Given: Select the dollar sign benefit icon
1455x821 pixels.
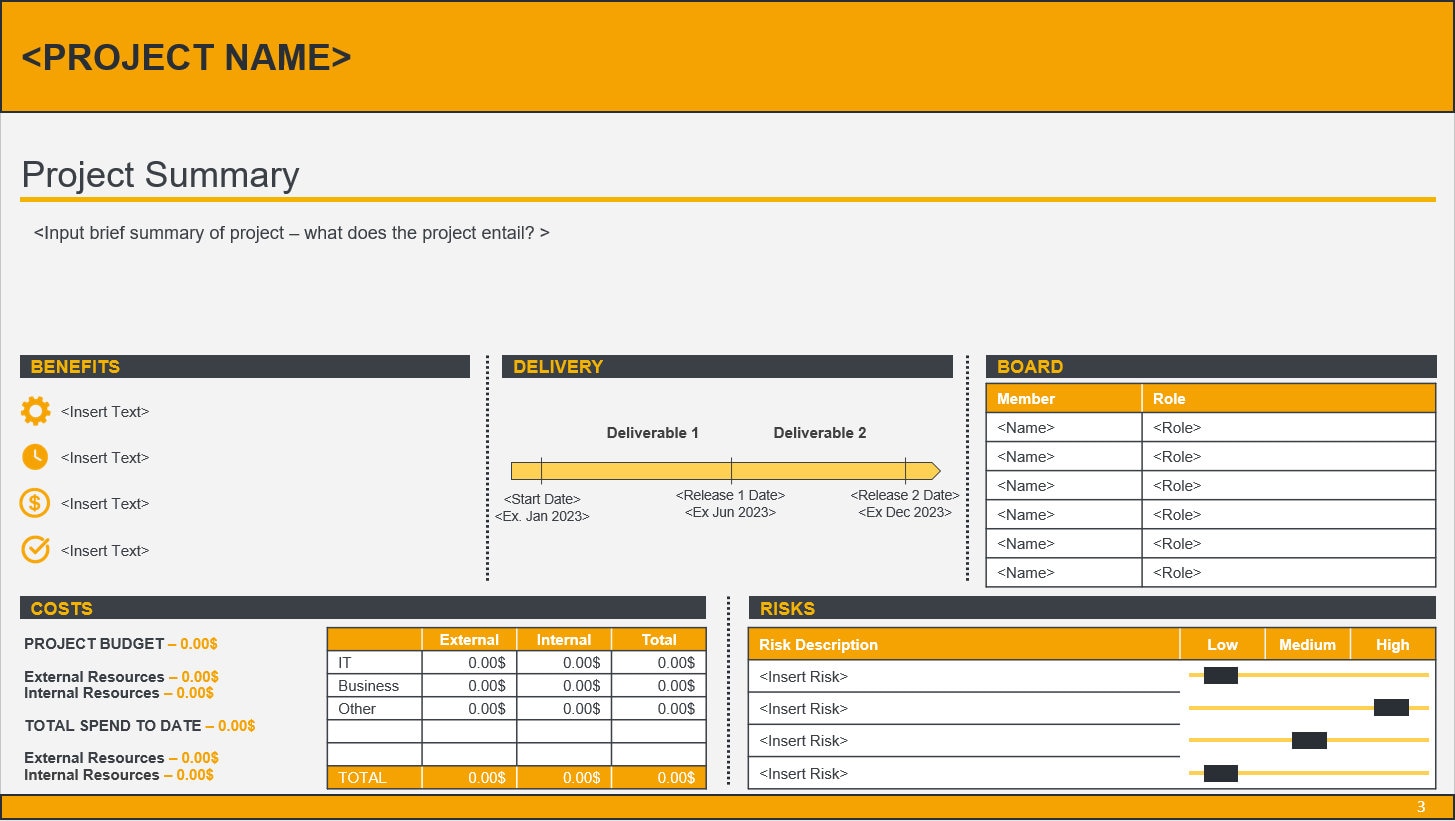Looking at the screenshot, I should click(x=36, y=503).
